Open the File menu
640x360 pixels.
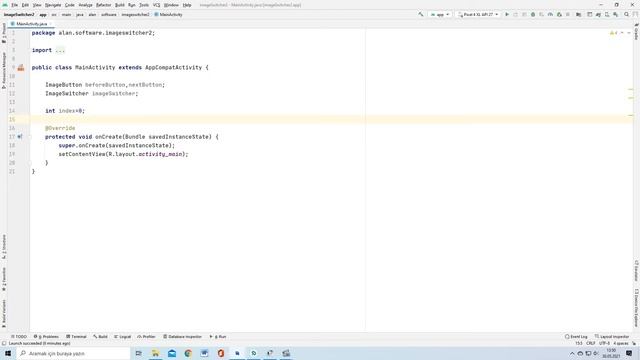tap(14, 5)
